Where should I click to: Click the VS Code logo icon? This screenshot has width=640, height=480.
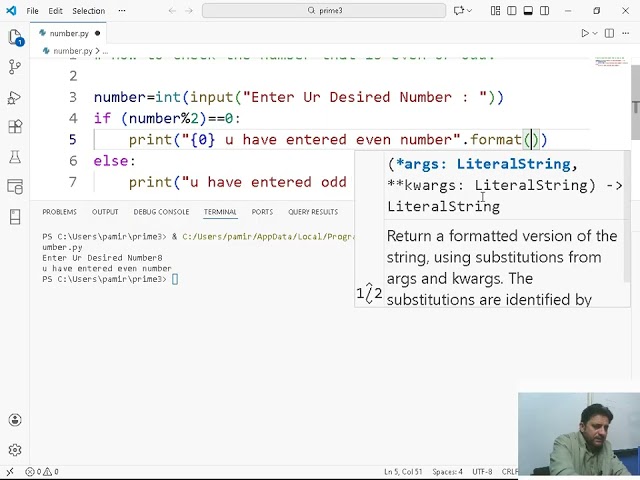point(11,11)
